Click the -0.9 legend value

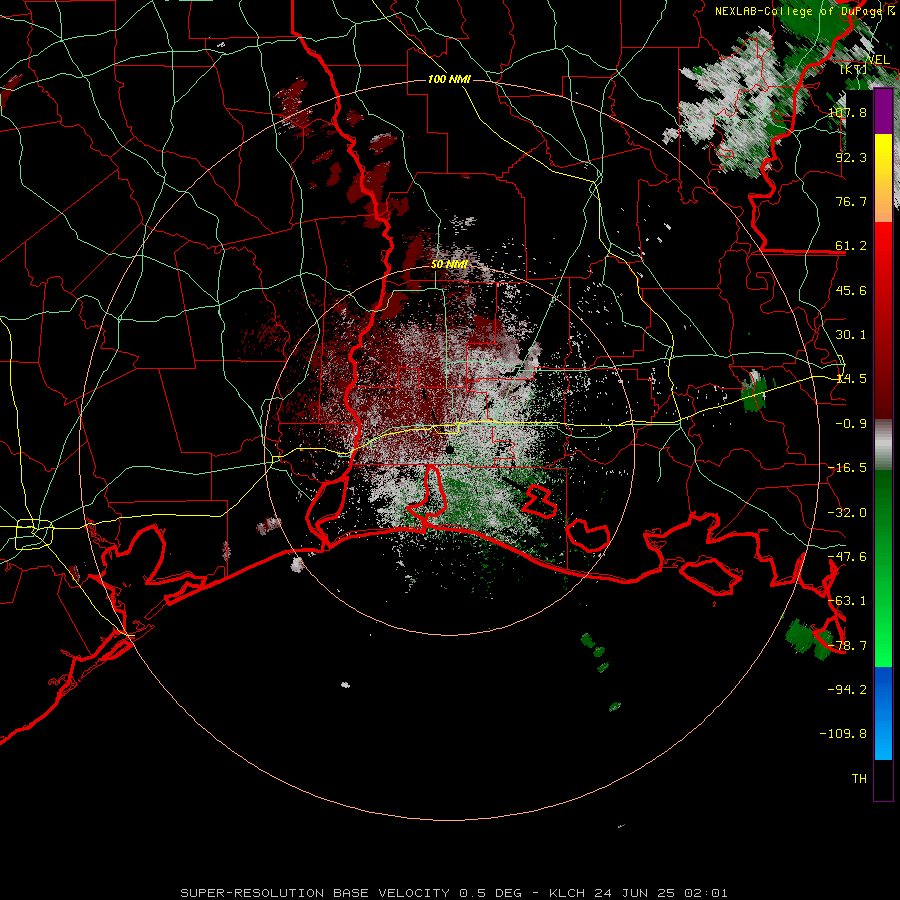pos(851,424)
